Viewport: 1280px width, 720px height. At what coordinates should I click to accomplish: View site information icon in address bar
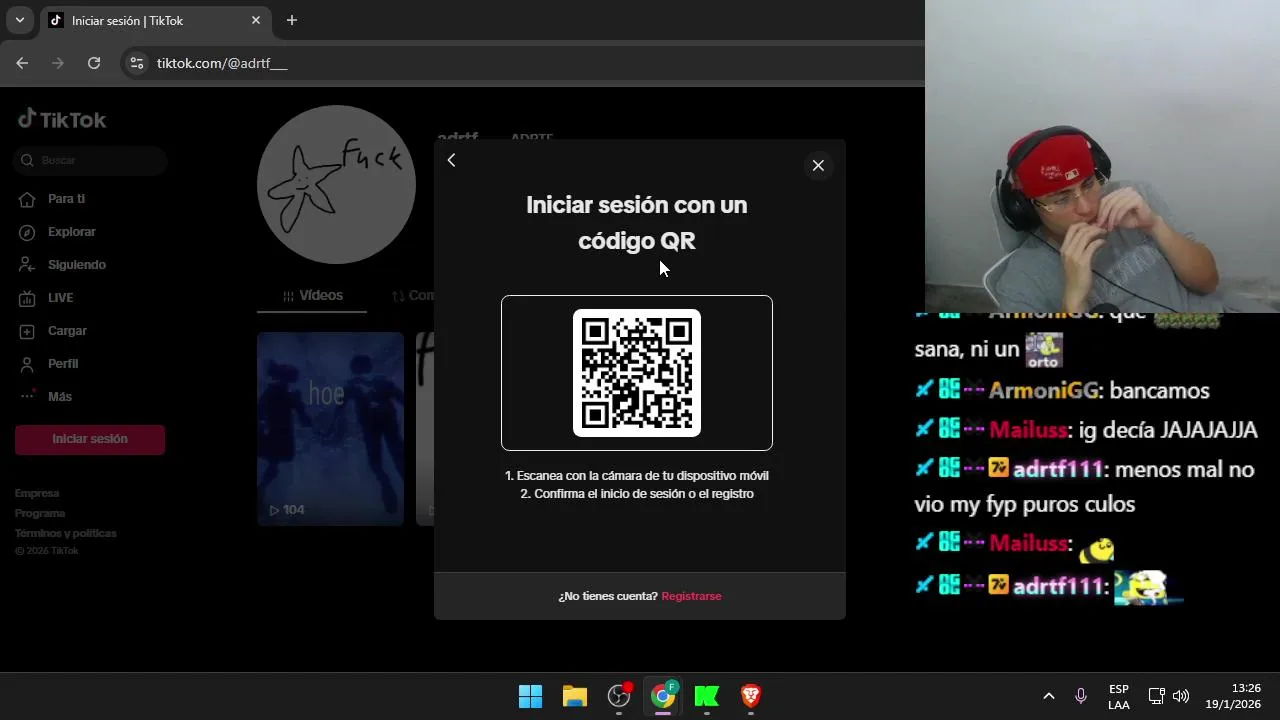[138, 63]
